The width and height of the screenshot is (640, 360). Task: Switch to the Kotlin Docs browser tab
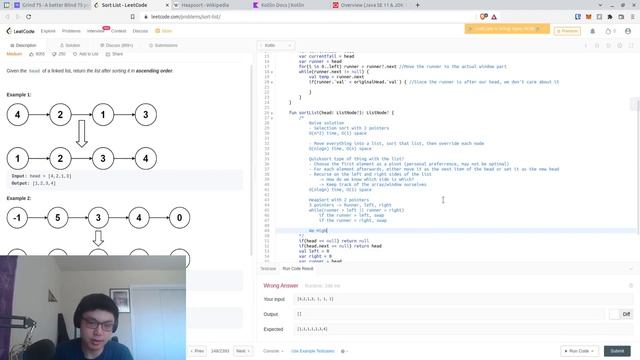click(282, 5)
